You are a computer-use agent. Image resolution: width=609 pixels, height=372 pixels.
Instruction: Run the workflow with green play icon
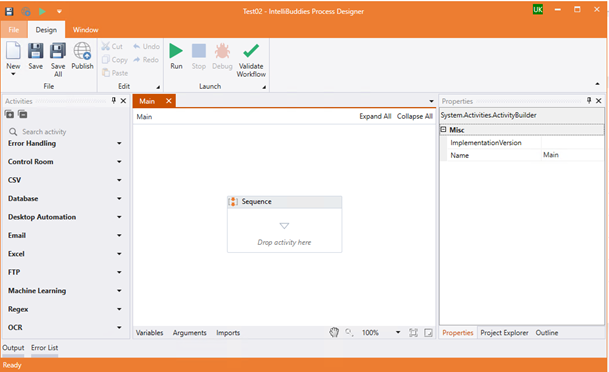point(176,51)
